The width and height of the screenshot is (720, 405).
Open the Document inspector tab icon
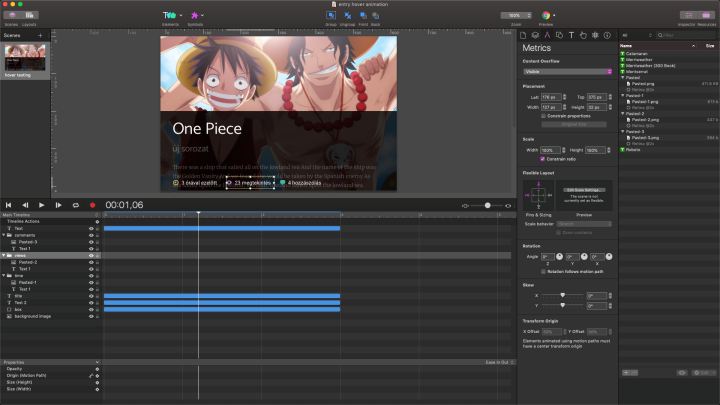[x=523, y=35]
